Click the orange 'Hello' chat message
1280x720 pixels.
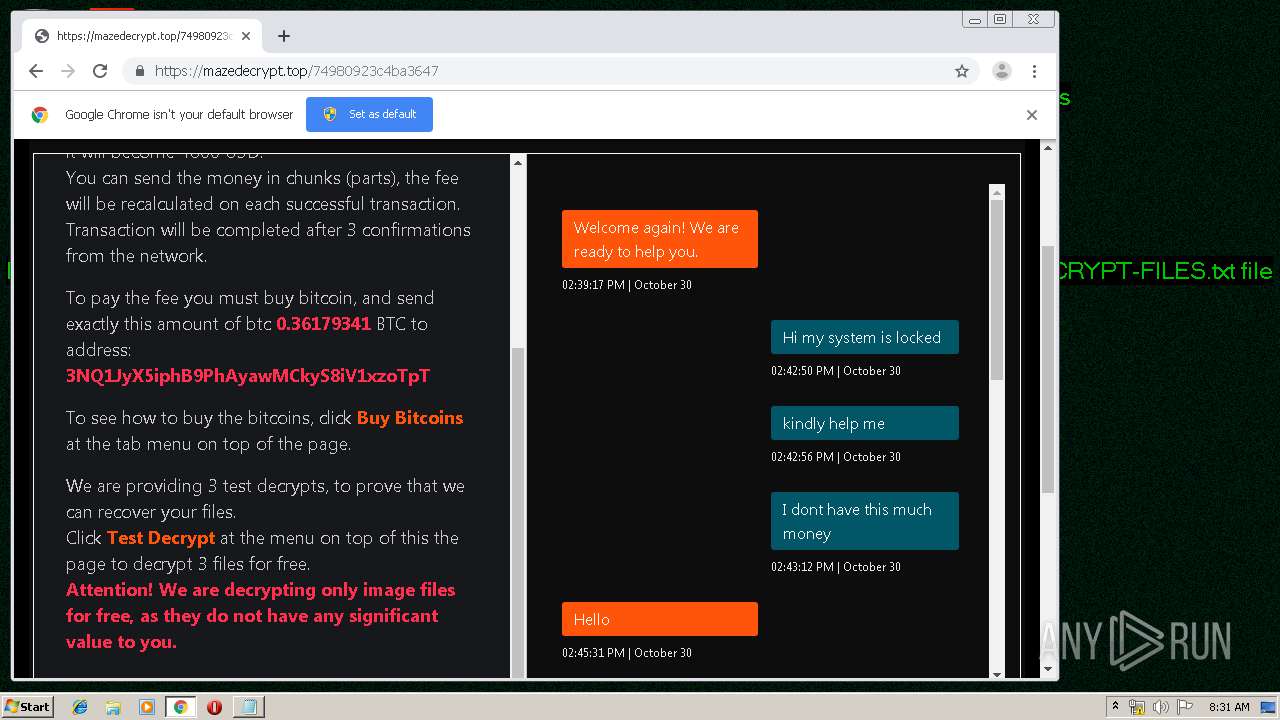click(660, 619)
